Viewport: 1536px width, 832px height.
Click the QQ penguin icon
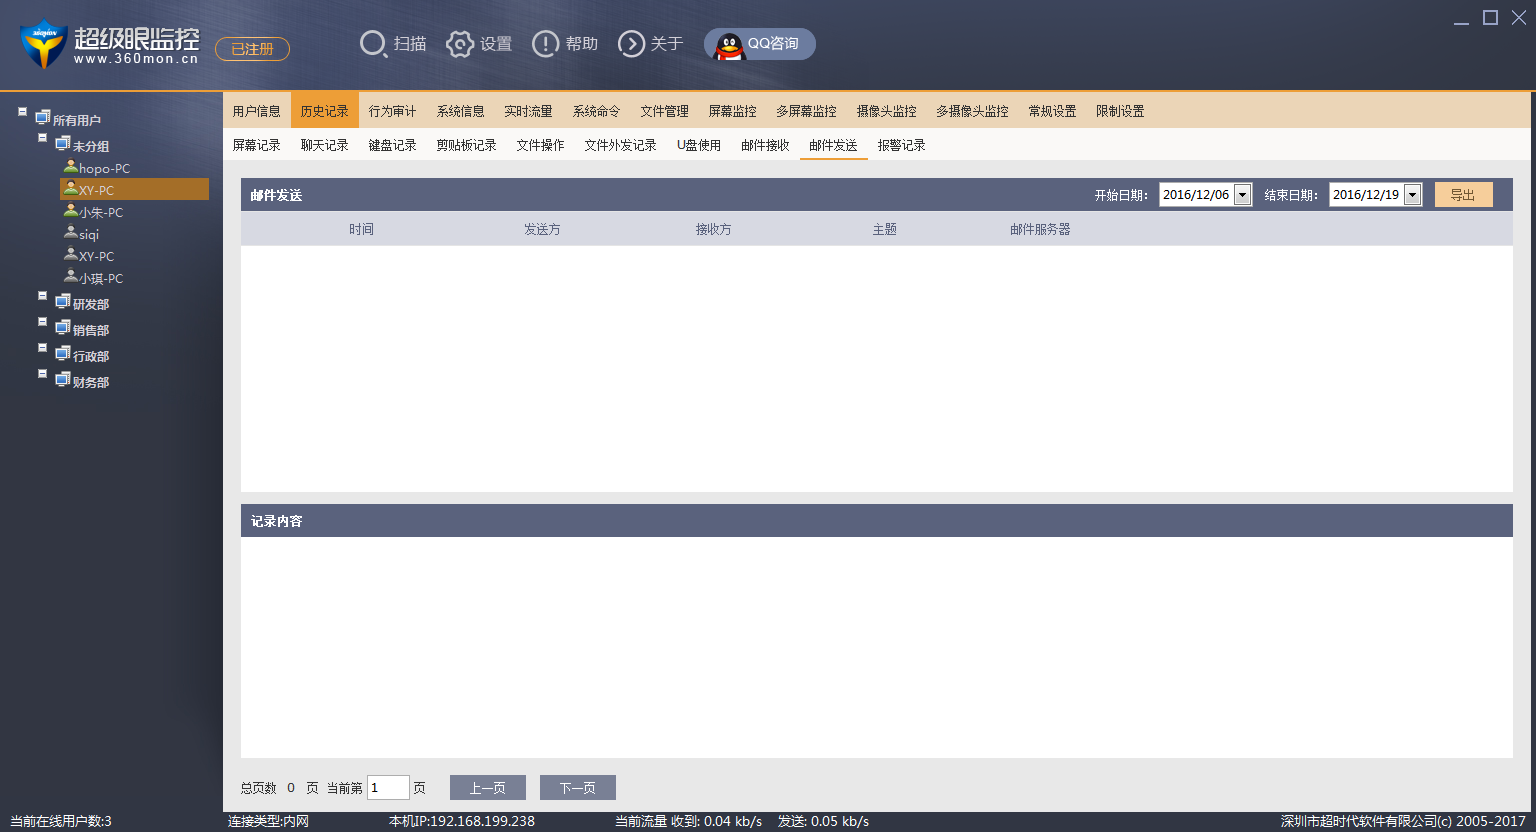click(x=730, y=45)
